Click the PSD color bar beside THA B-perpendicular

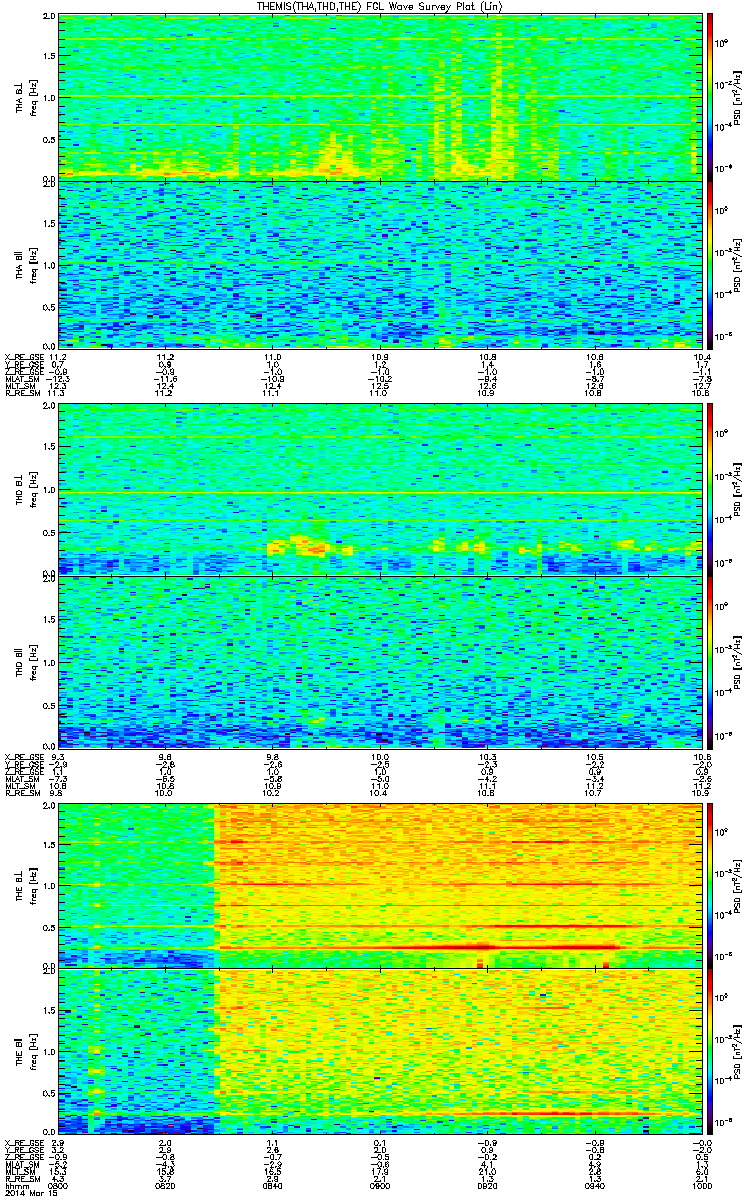pyautogui.click(x=710, y=97)
